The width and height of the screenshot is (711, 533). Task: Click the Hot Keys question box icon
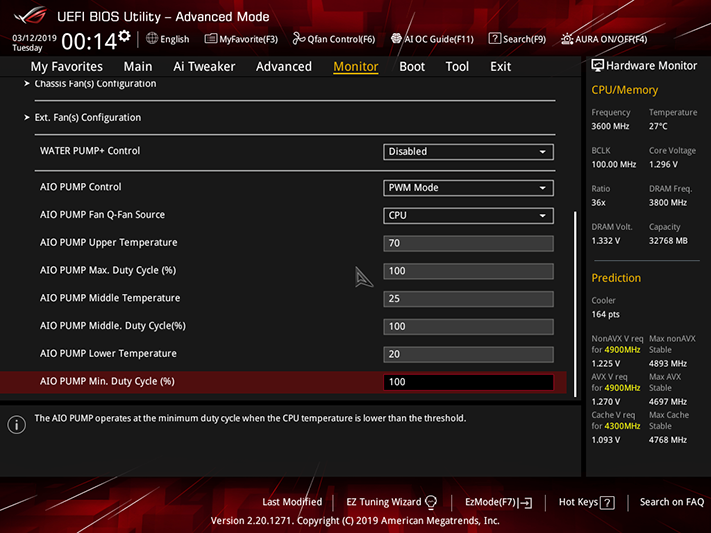tap(607, 503)
